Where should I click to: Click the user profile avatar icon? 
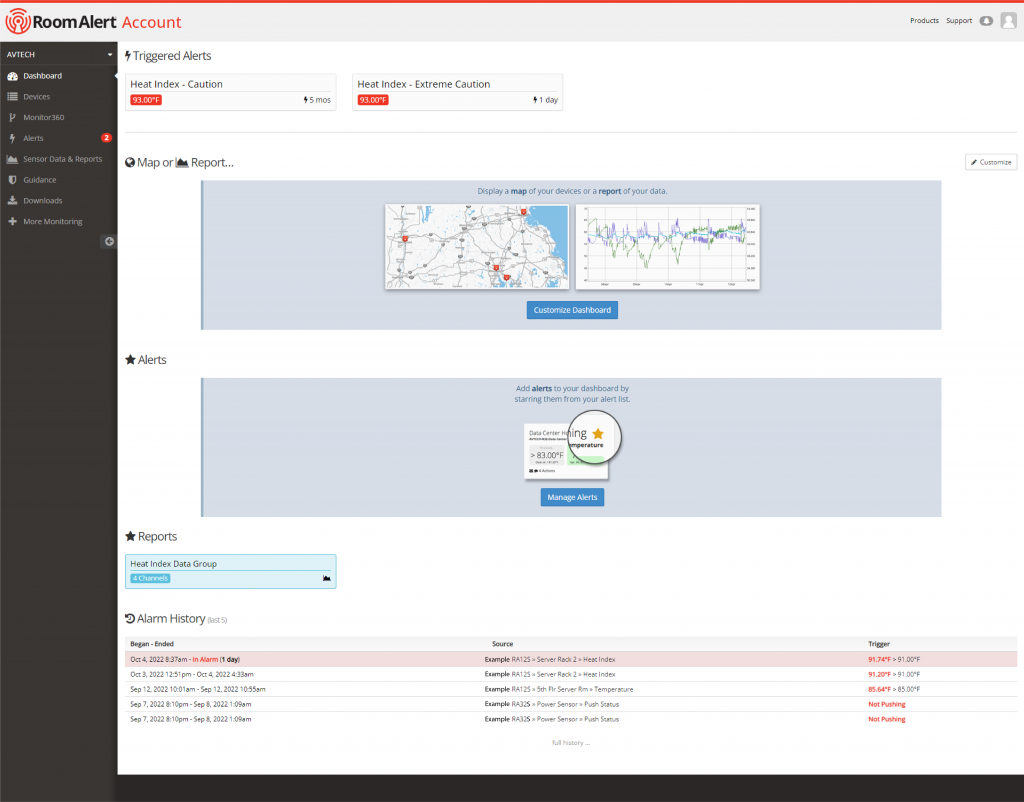1008,21
